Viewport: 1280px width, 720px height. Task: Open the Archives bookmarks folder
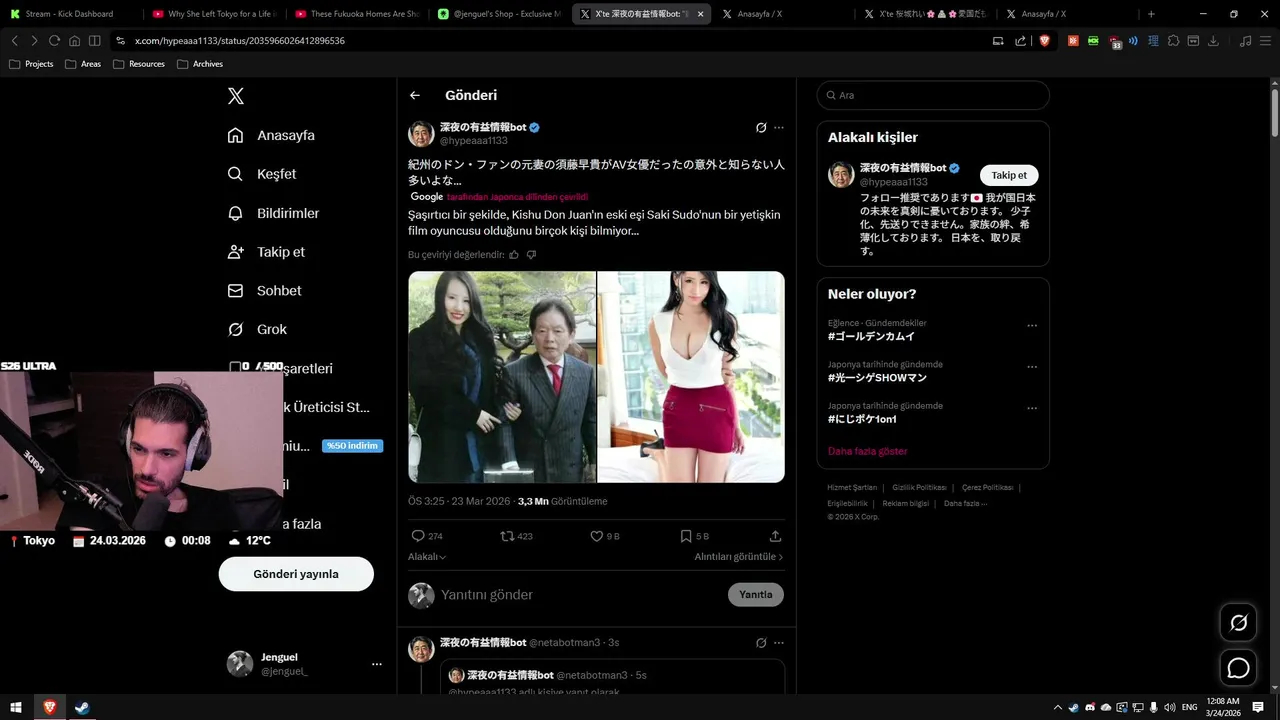point(200,64)
